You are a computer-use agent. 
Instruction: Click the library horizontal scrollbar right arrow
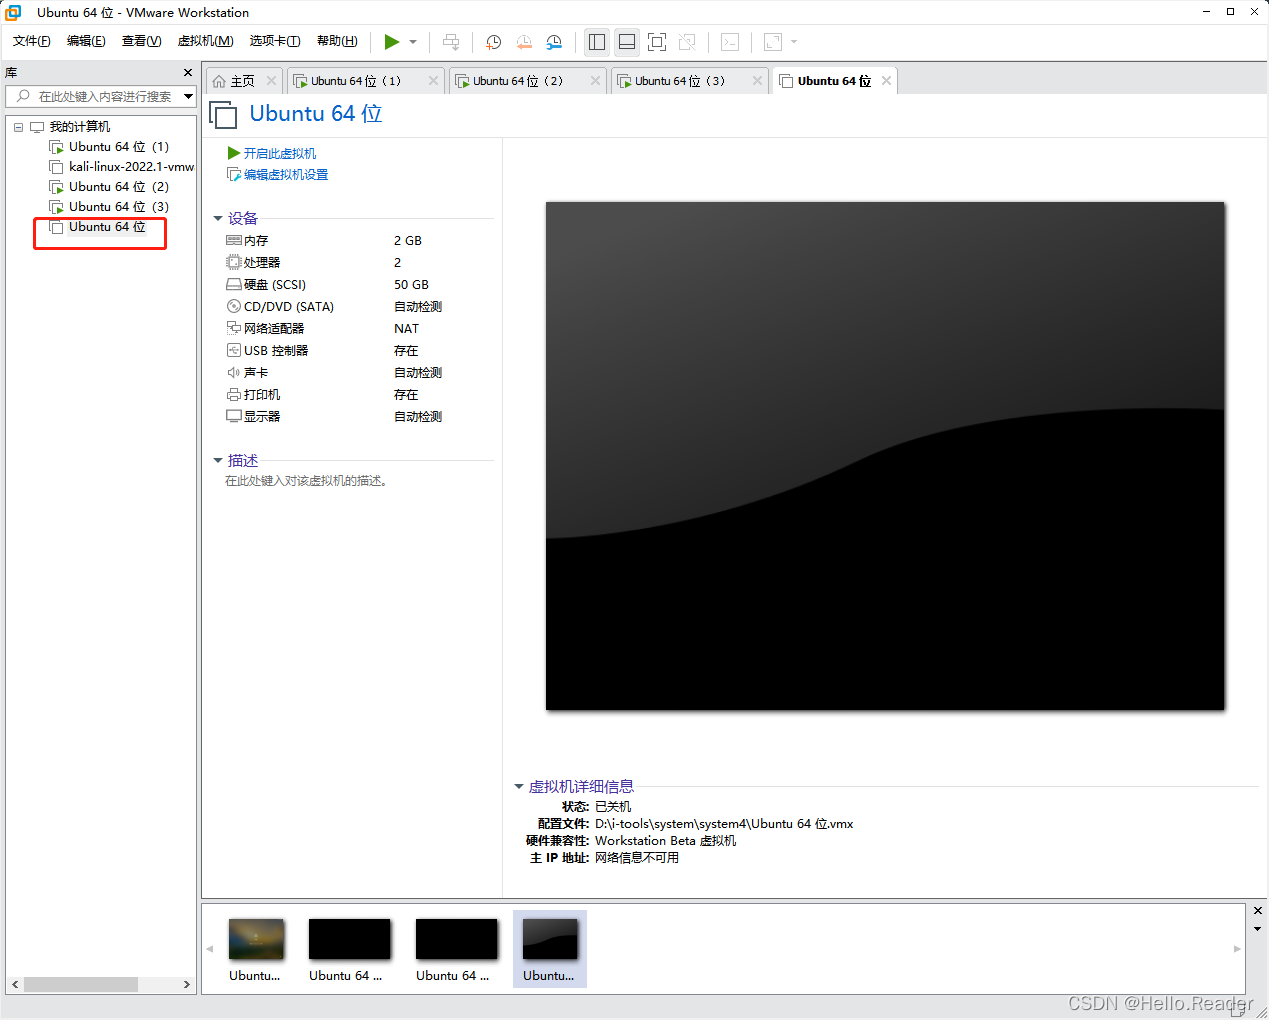pyautogui.click(x=187, y=985)
